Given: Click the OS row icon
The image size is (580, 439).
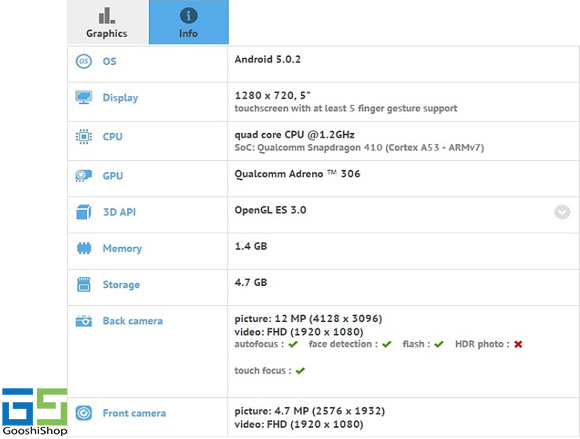Looking at the screenshot, I should tap(84, 61).
